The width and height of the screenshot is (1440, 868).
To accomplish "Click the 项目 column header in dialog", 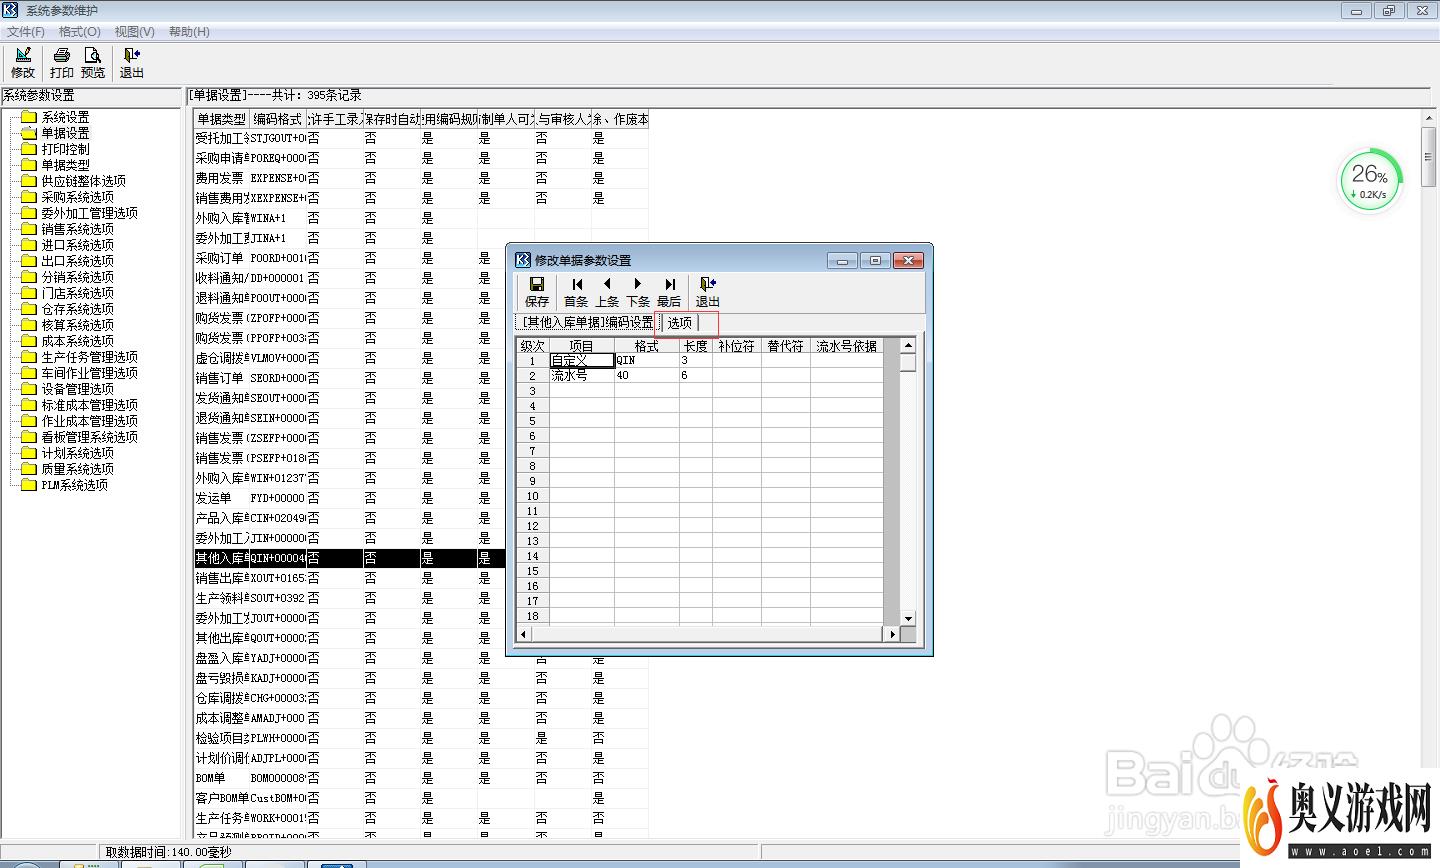I will coord(581,346).
